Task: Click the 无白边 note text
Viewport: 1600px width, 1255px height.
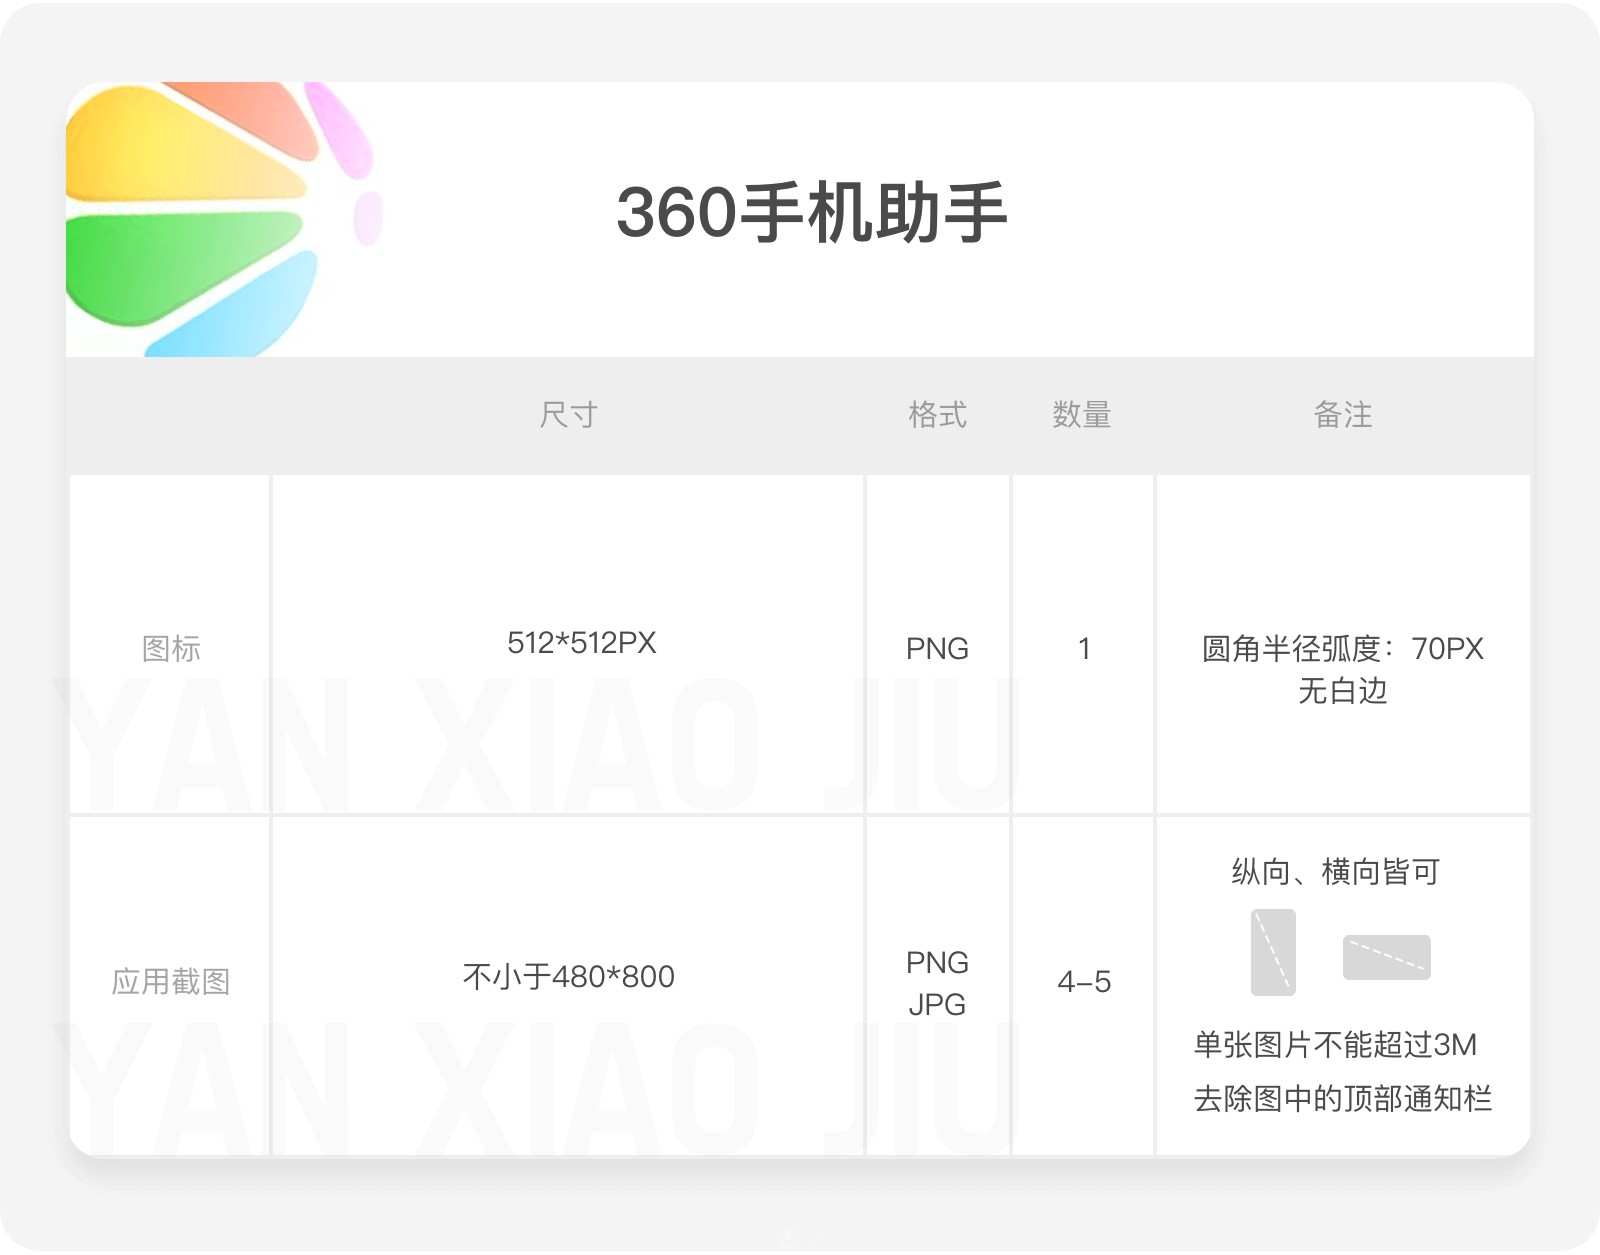Action: 1342,691
